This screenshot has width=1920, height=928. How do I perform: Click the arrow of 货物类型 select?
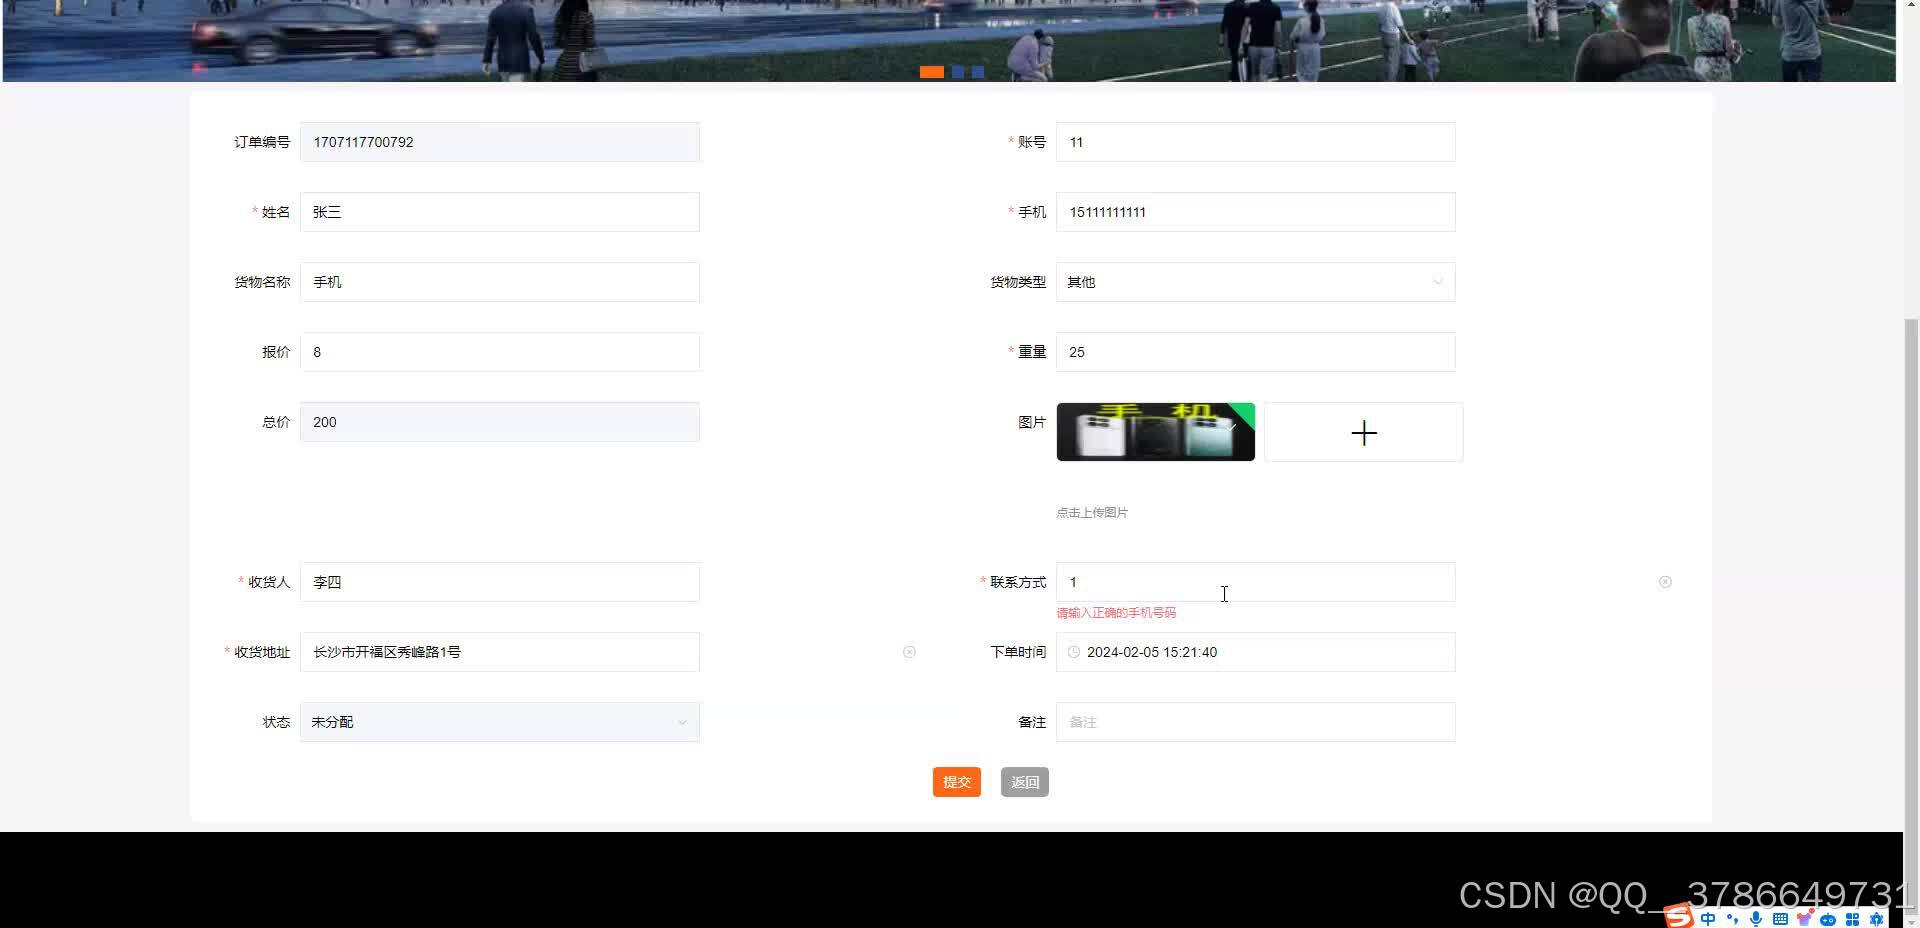(1438, 282)
